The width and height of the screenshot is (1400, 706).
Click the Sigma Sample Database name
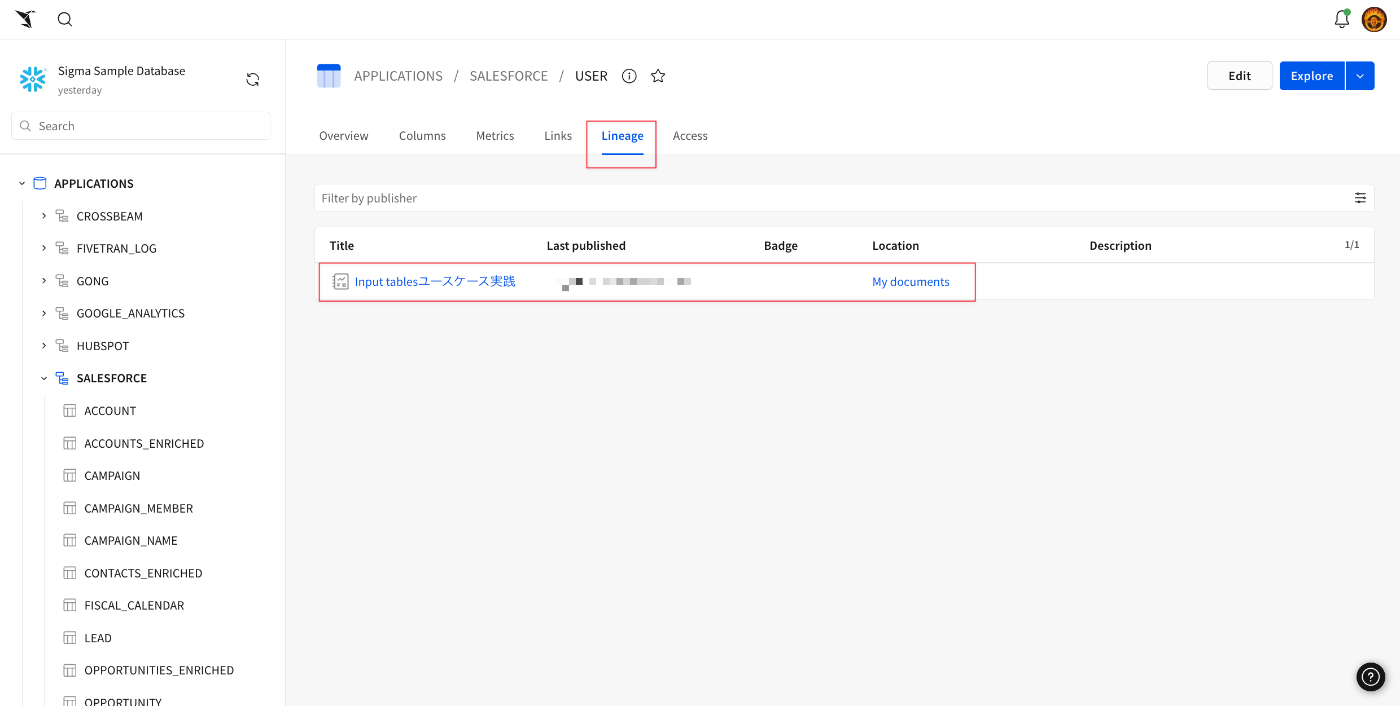(x=122, y=71)
